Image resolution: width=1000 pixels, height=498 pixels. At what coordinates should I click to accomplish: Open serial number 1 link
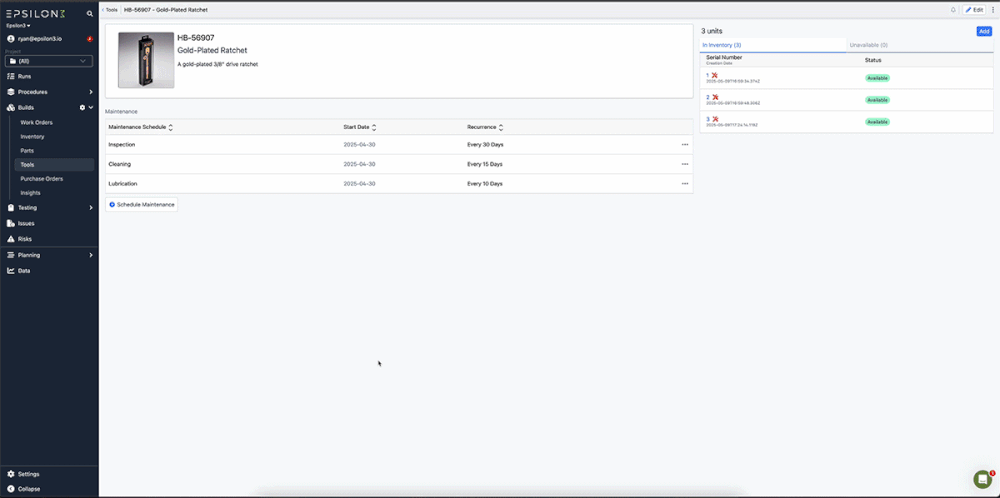[x=707, y=75]
